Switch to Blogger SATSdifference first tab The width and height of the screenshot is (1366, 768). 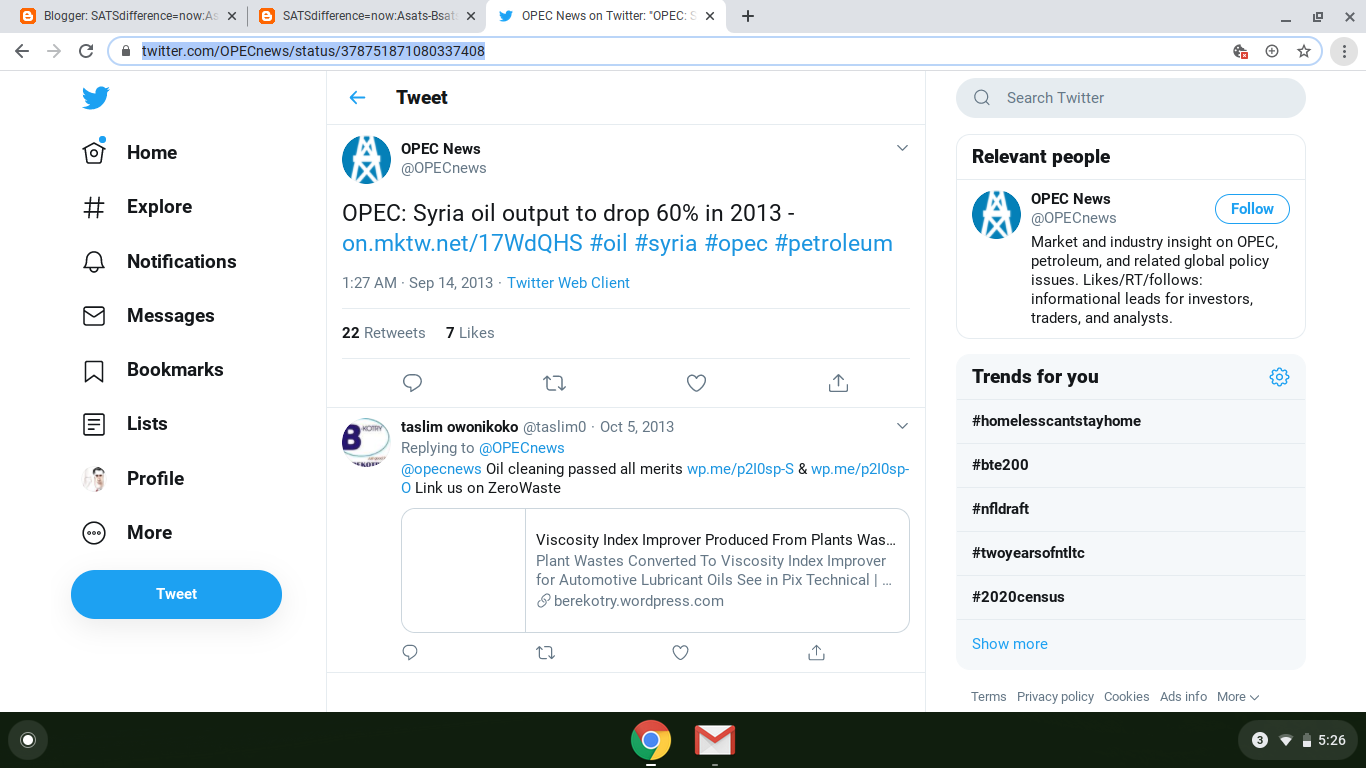128,16
